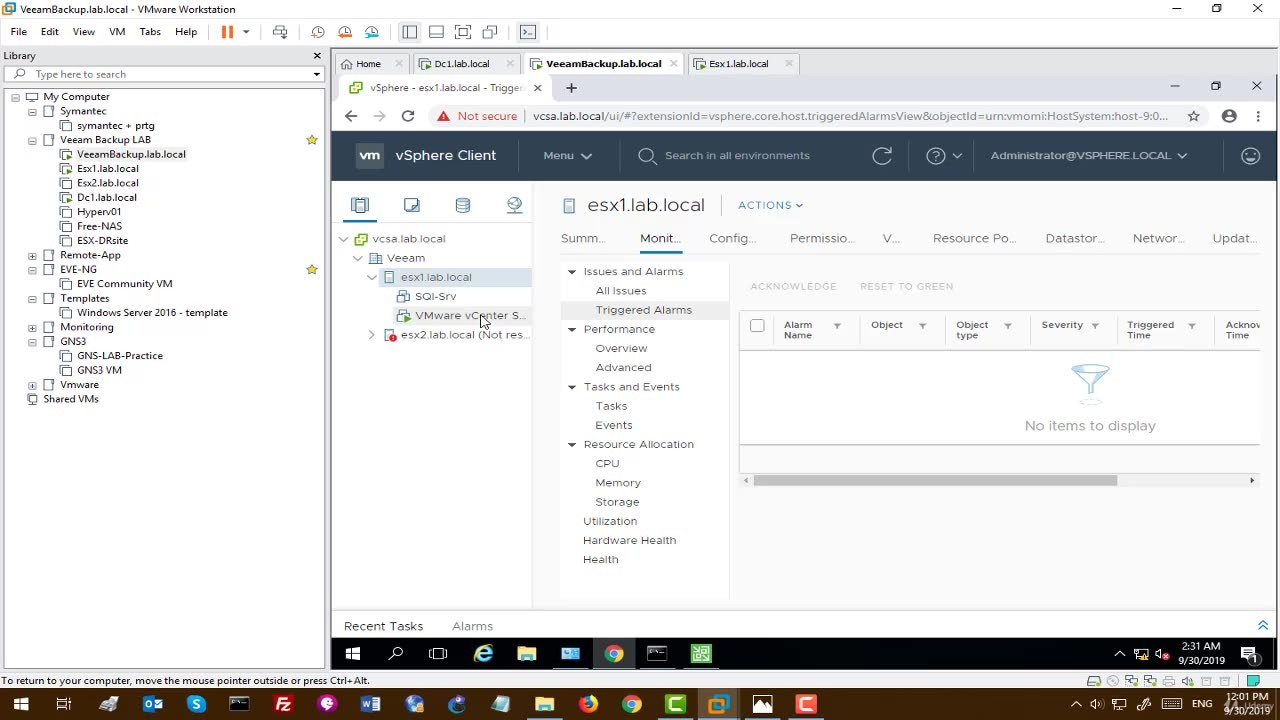This screenshot has height=720, width=1280.
Task: Expand the Recent Tasks bottom panel
Action: (x=1262, y=626)
